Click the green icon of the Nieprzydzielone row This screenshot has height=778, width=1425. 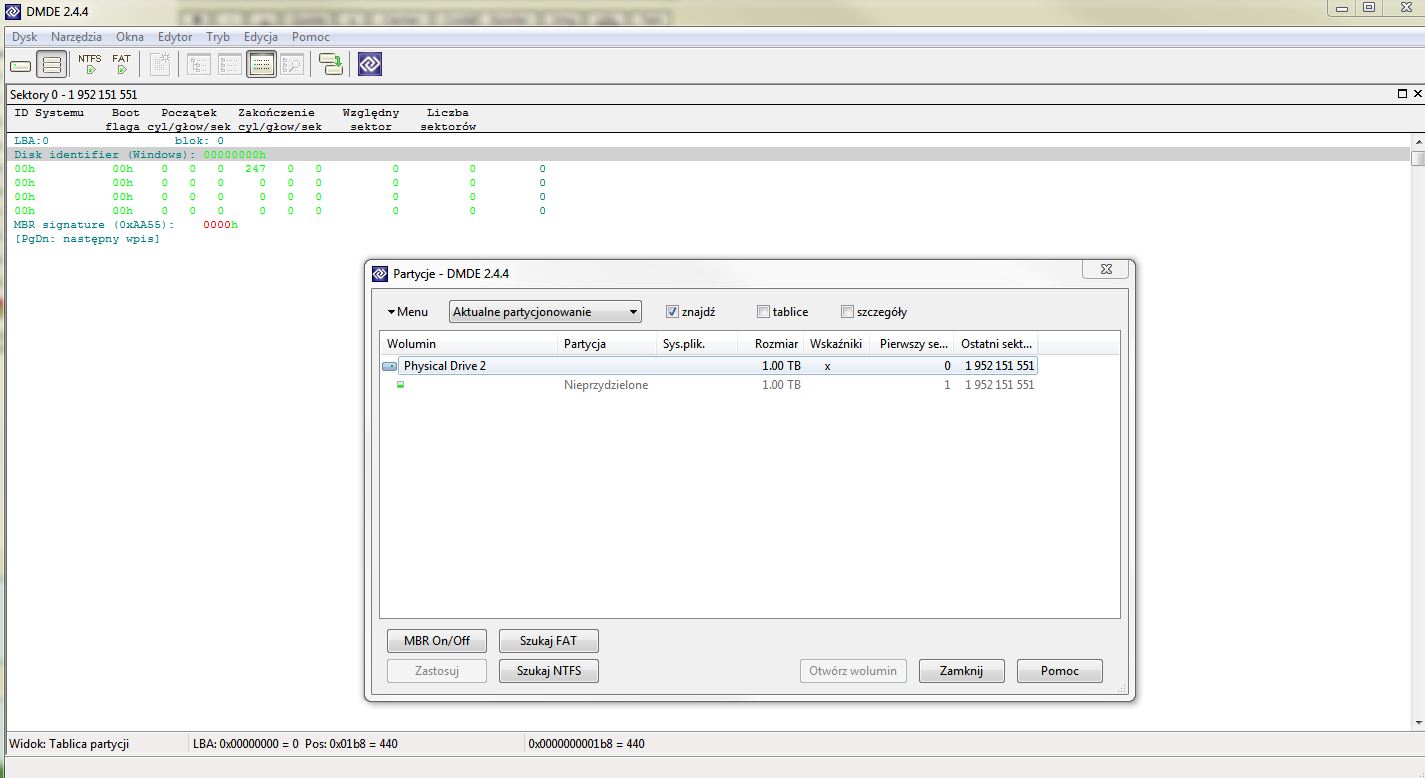pyautogui.click(x=401, y=384)
